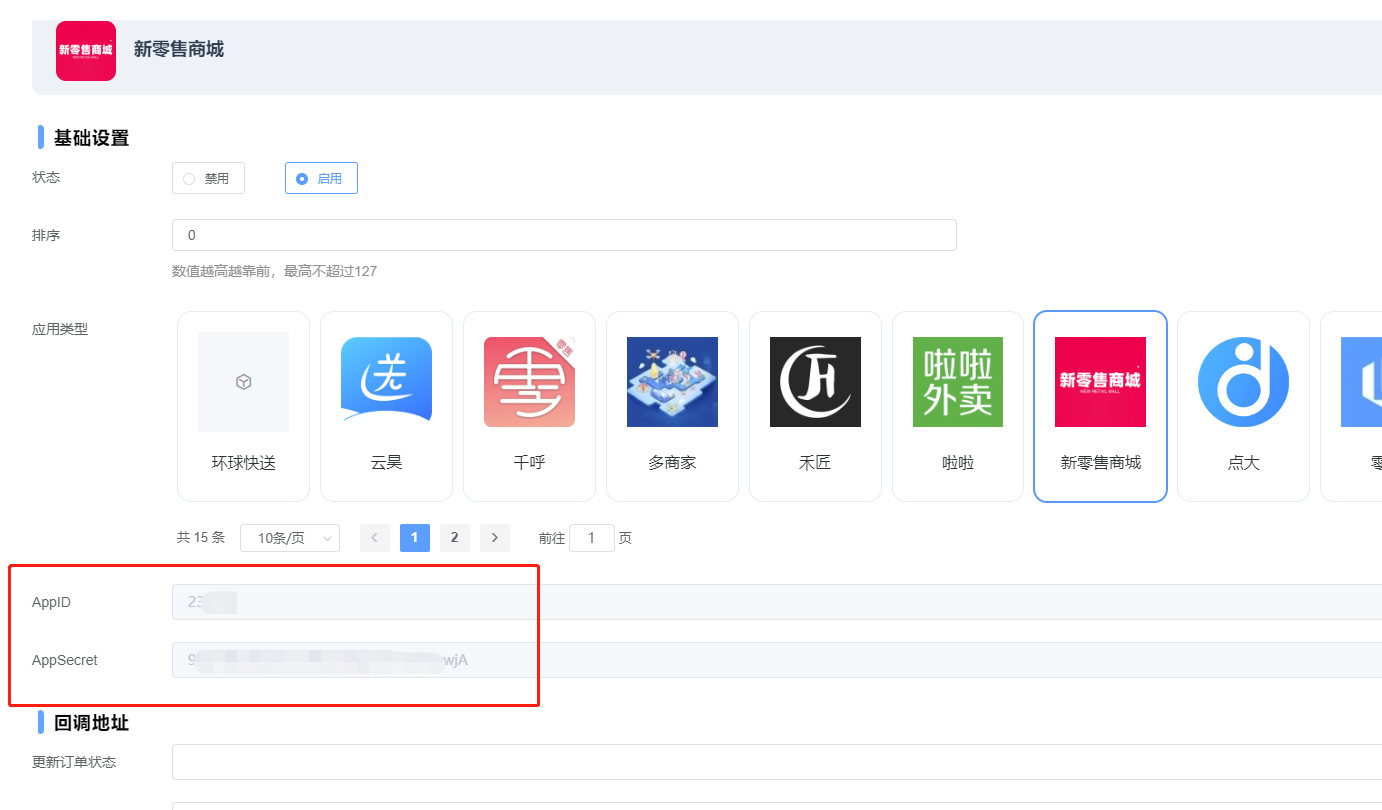The height and width of the screenshot is (810, 1382).
Task: Click the 更新订单状态 callback URL field
Action: click(776, 762)
